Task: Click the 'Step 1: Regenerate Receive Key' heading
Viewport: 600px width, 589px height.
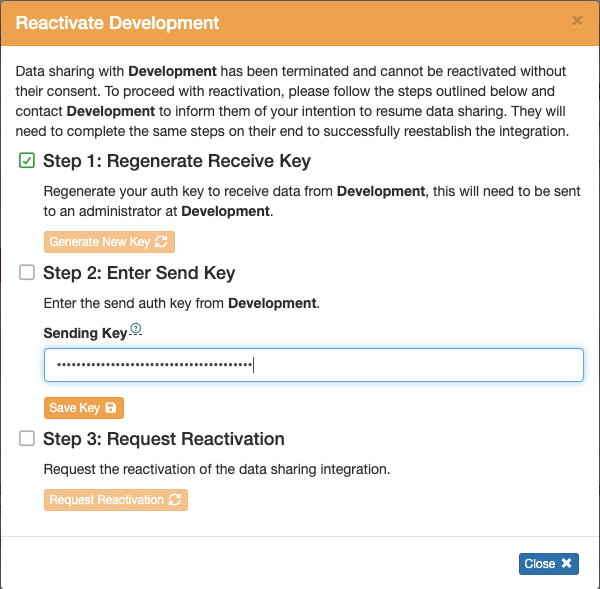Action: point(177,161)
